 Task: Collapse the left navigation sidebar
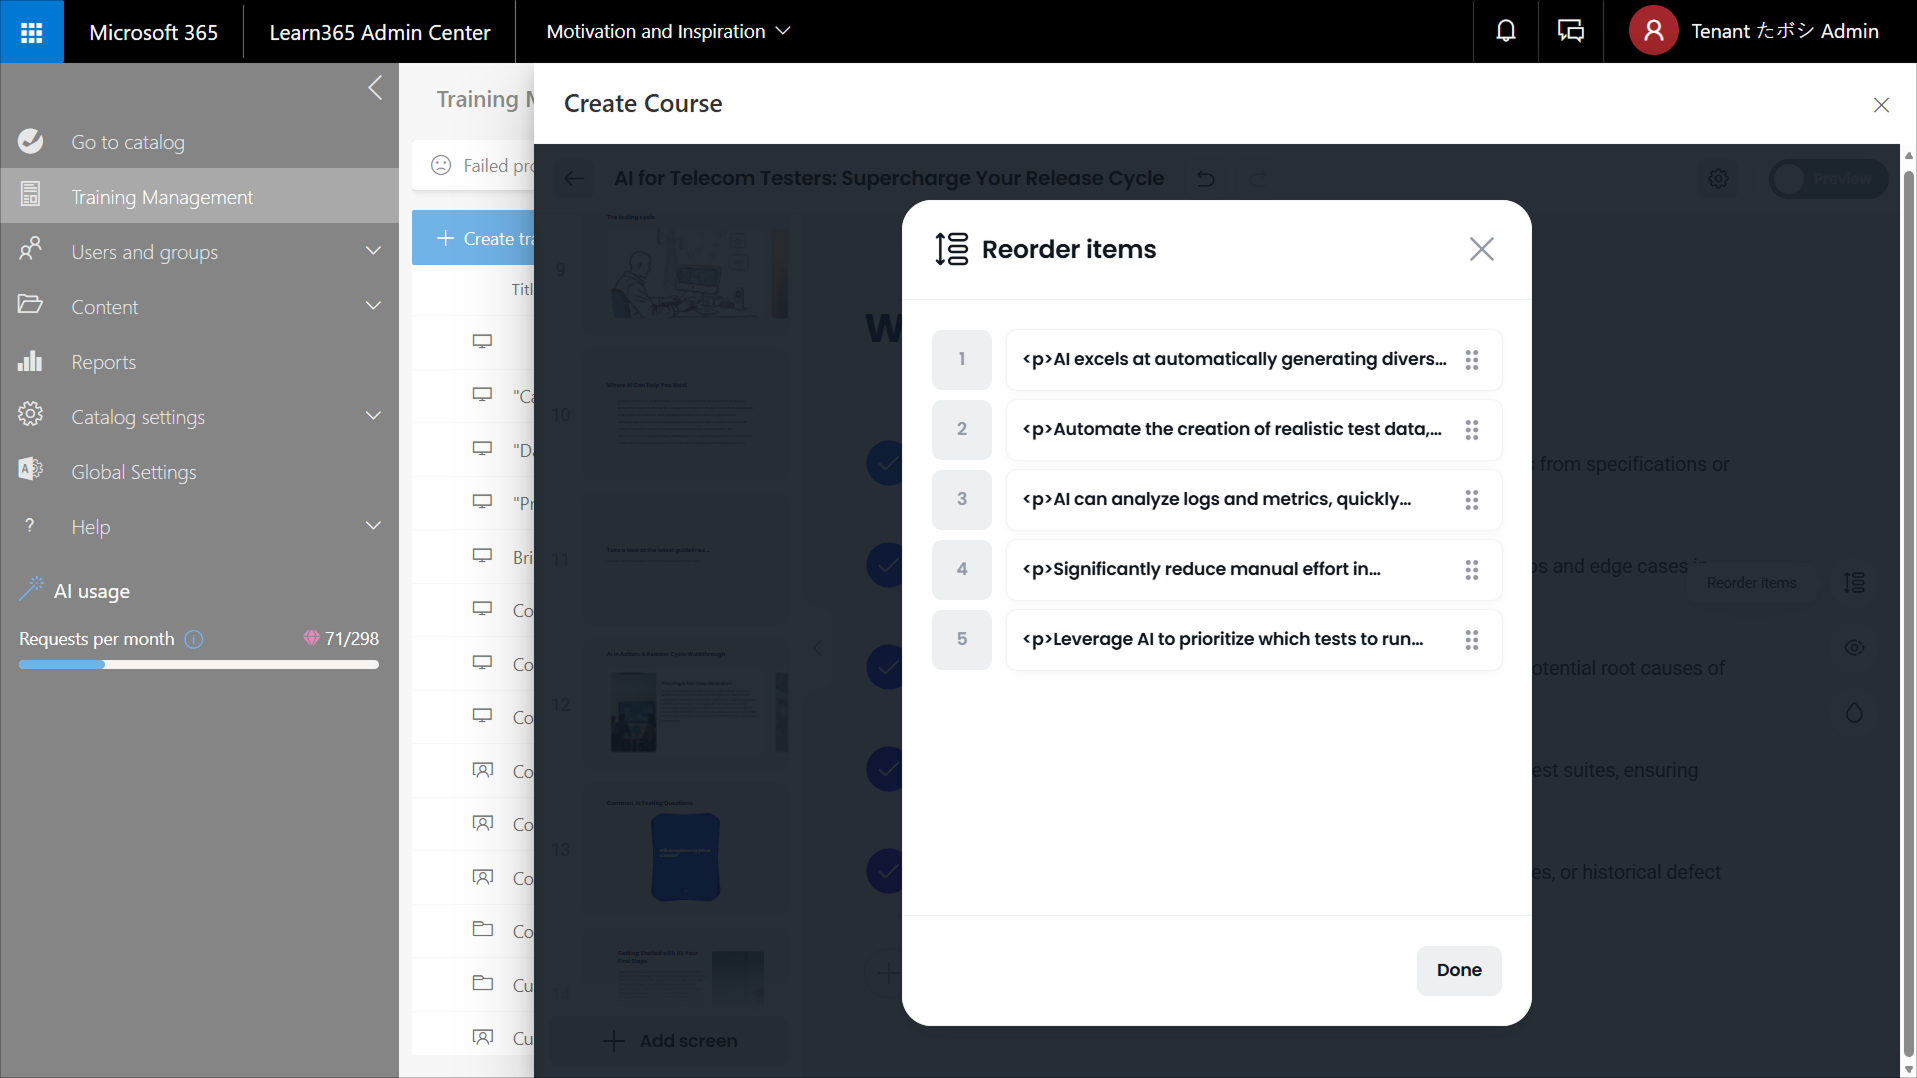coord(375,88)
